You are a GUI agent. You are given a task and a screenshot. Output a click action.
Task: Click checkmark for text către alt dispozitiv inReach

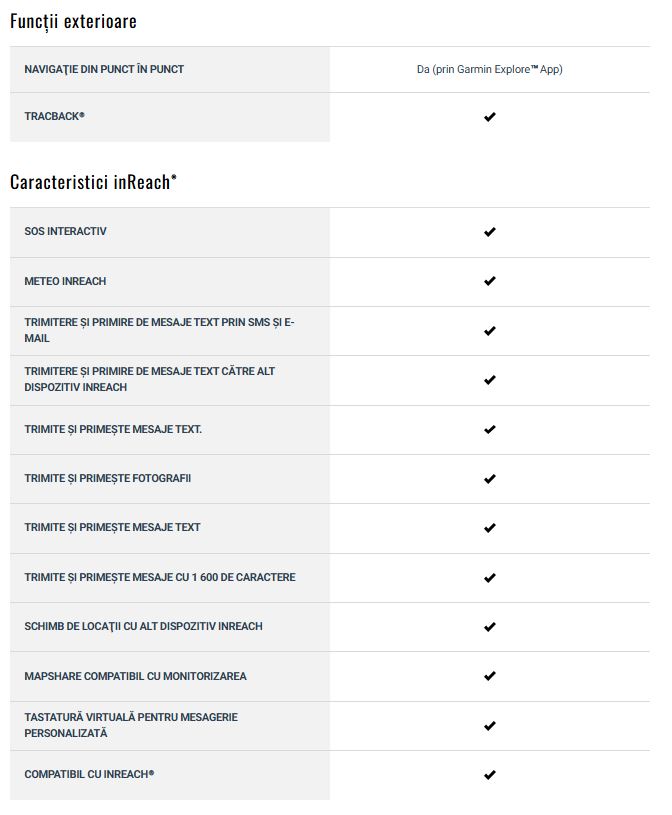pyautogui.click(x=489, y=380)
